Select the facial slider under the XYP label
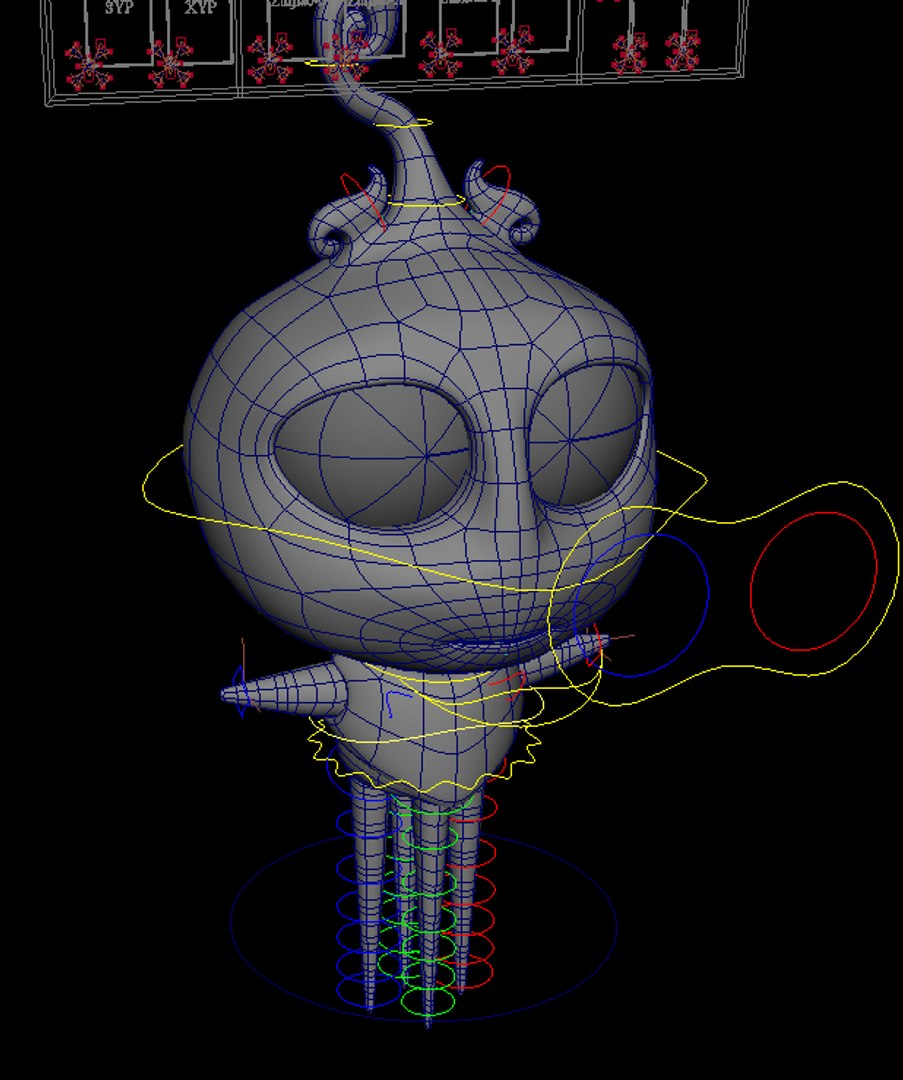This screenshot has height=1080, width=903. point(169,63)
